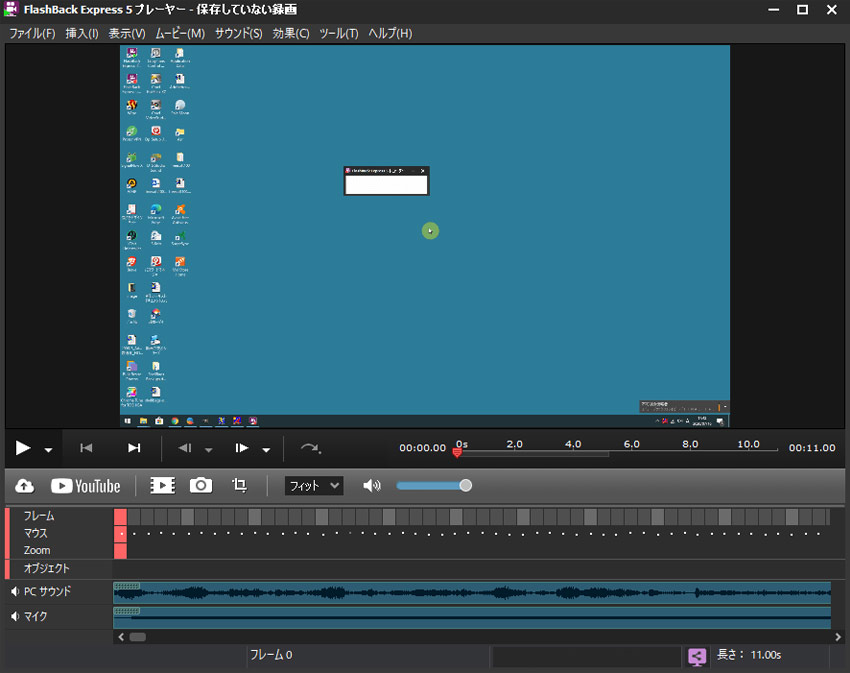This screenshot has height=673, width=850.
Task: Click the 長さ: 11.00s status text
Action: (749, 655)
